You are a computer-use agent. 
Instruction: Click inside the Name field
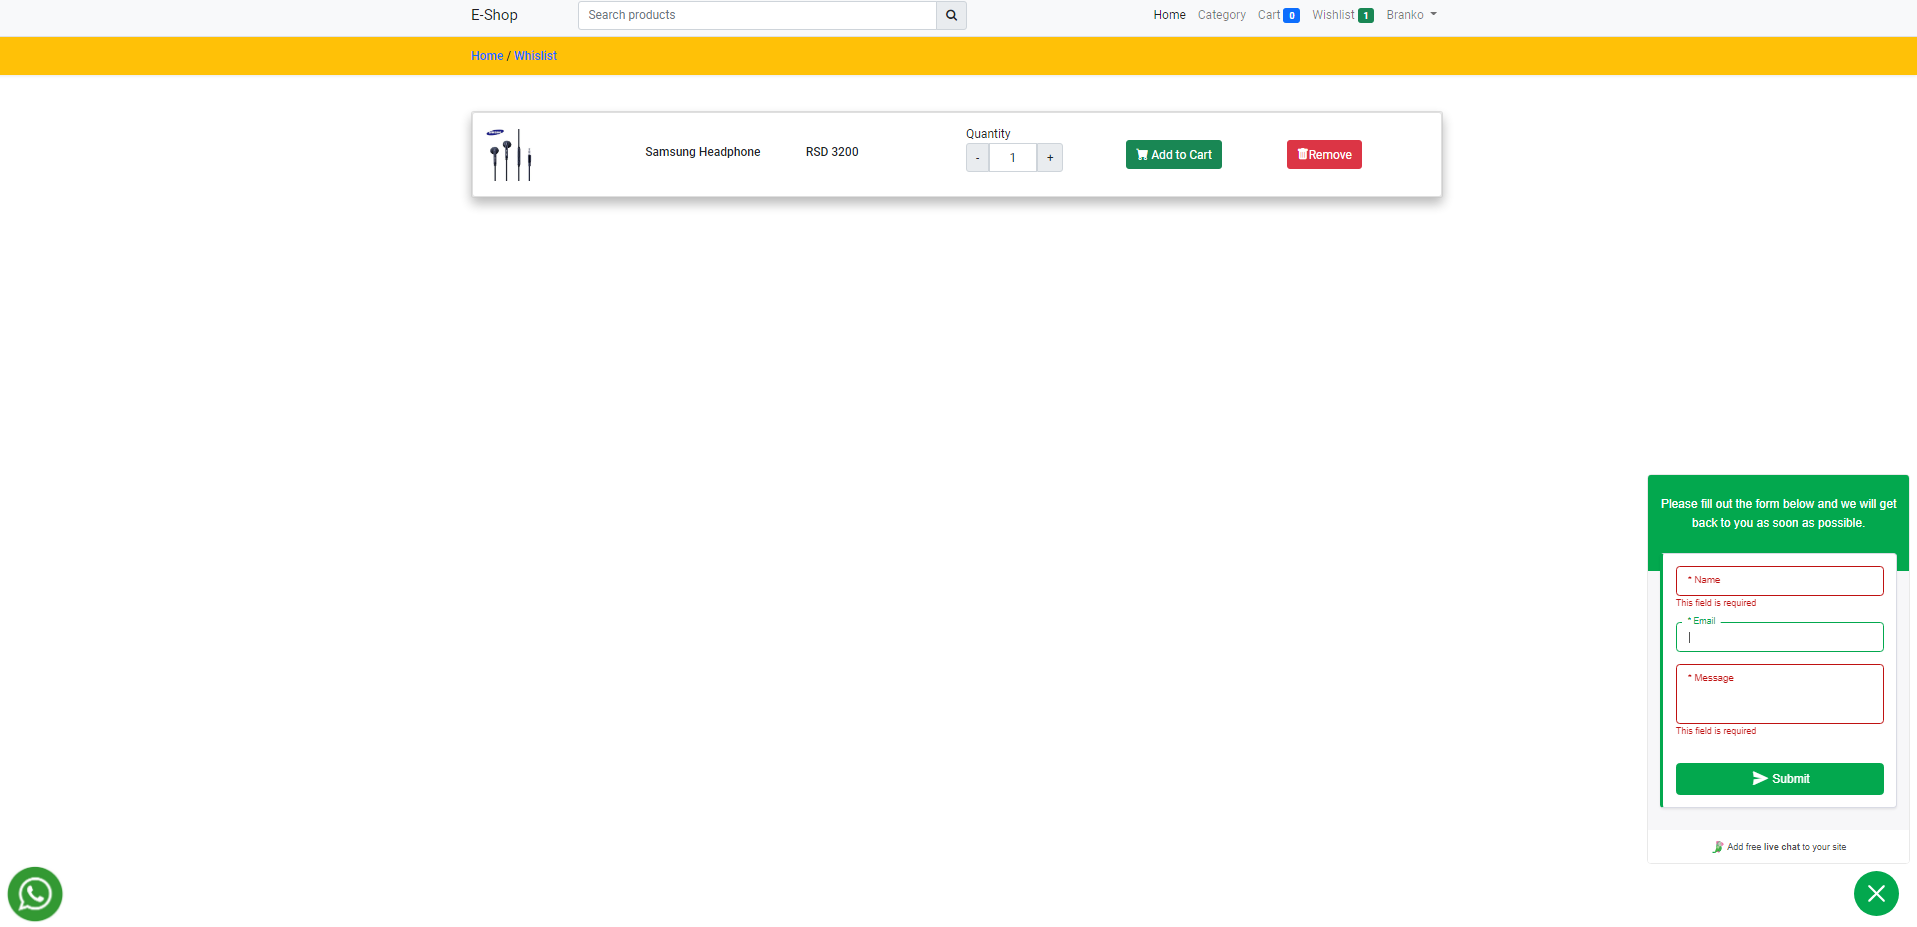(1779, 581)
